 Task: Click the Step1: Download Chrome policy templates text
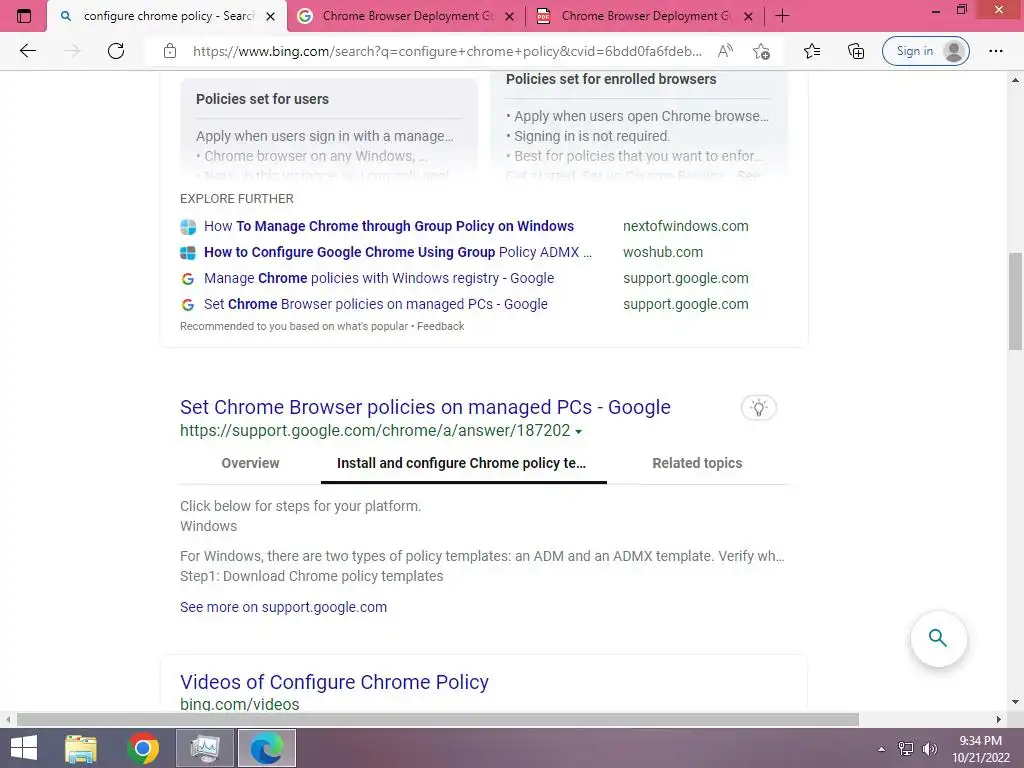point(312,576)
